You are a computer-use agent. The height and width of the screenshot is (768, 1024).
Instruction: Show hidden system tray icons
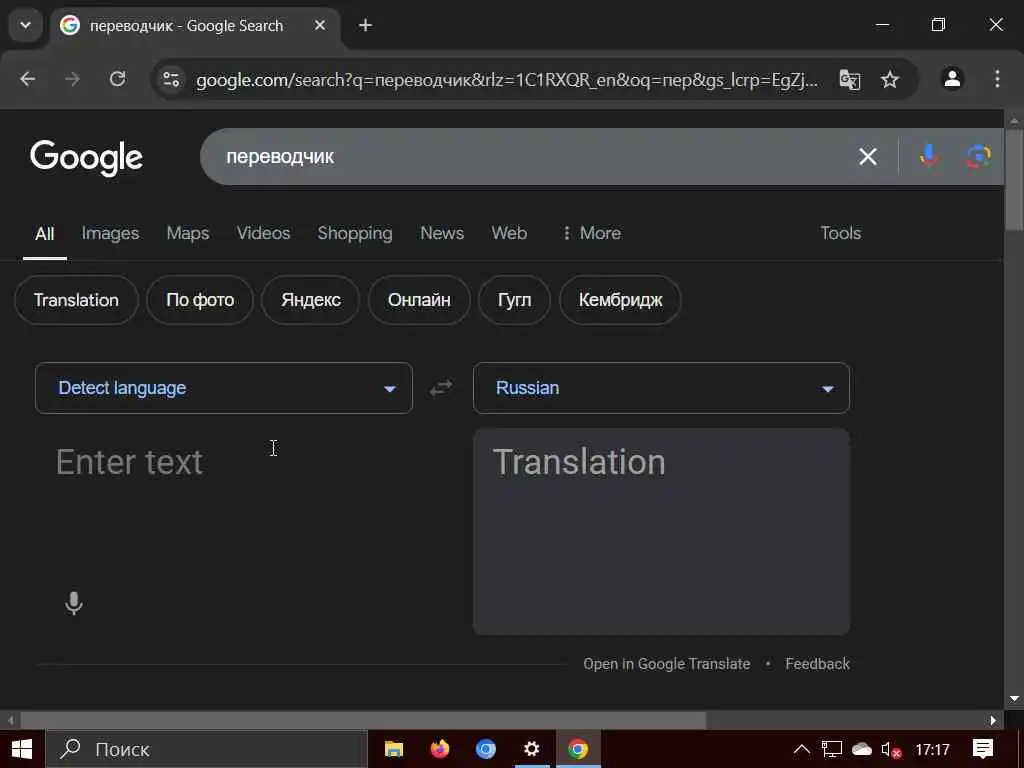click(801, 750)
